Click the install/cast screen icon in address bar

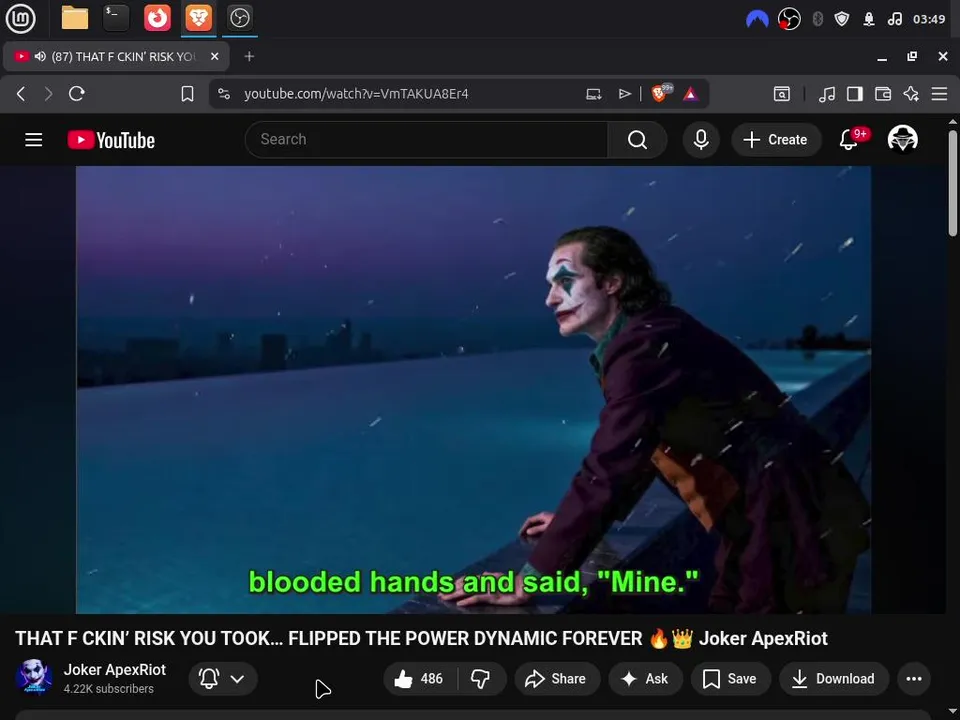coord(594,94)
